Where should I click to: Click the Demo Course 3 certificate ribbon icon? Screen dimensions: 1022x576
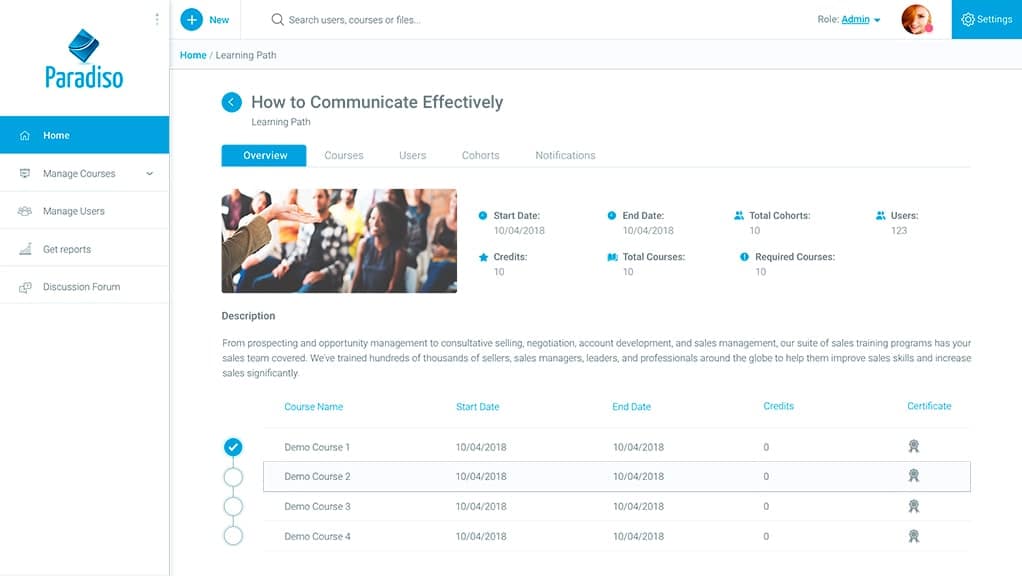(x=913, y=506)
